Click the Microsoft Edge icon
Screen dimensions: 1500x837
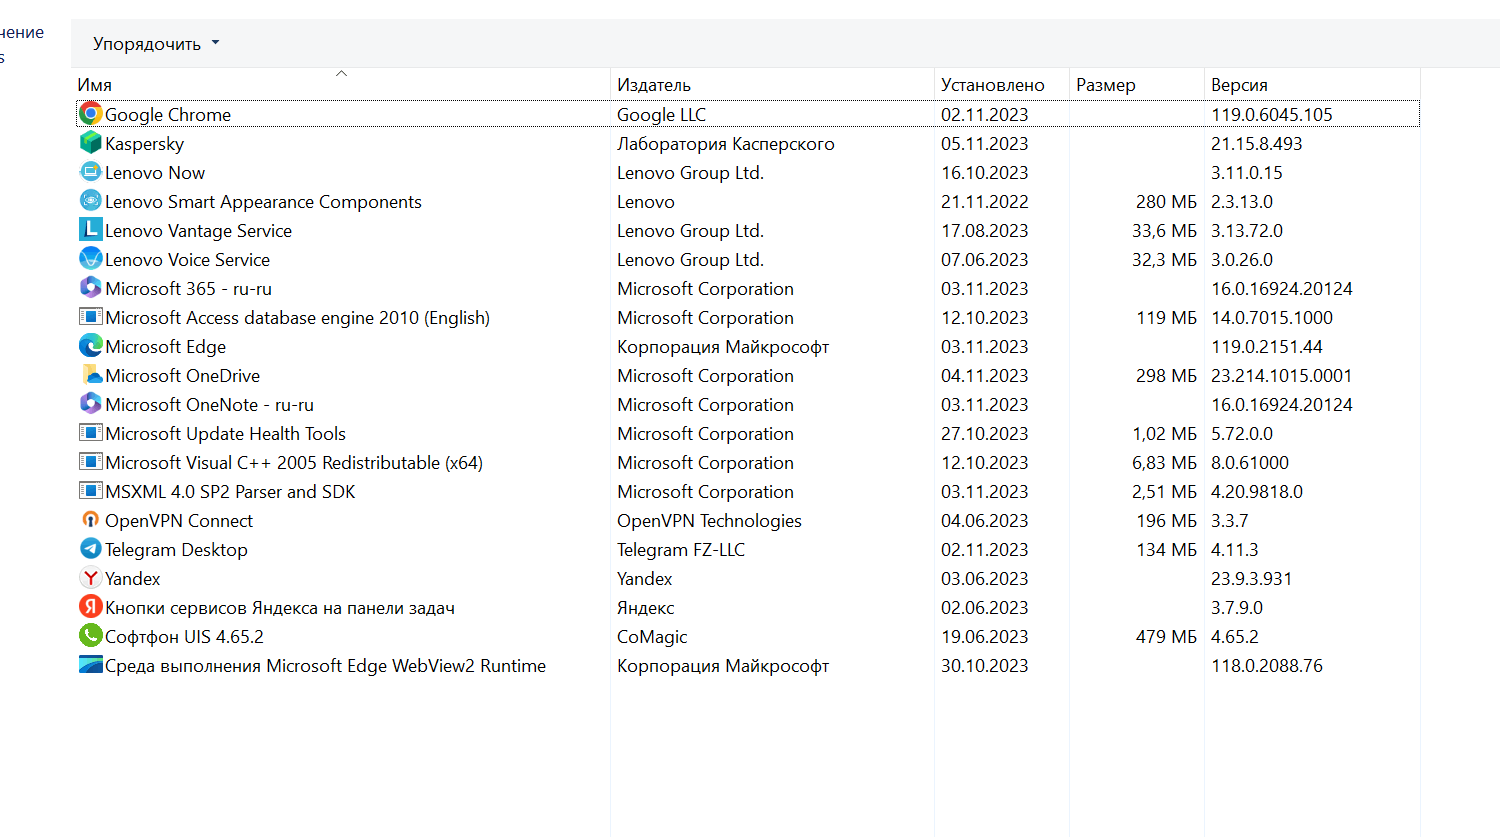click(x=91, y=346)
